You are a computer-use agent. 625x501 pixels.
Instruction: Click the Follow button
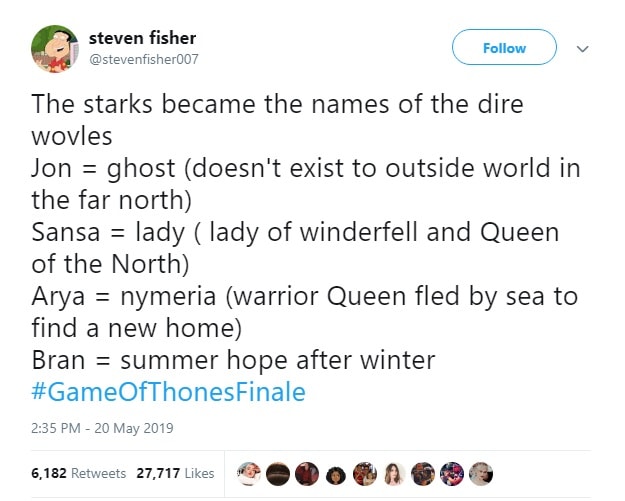504,47
